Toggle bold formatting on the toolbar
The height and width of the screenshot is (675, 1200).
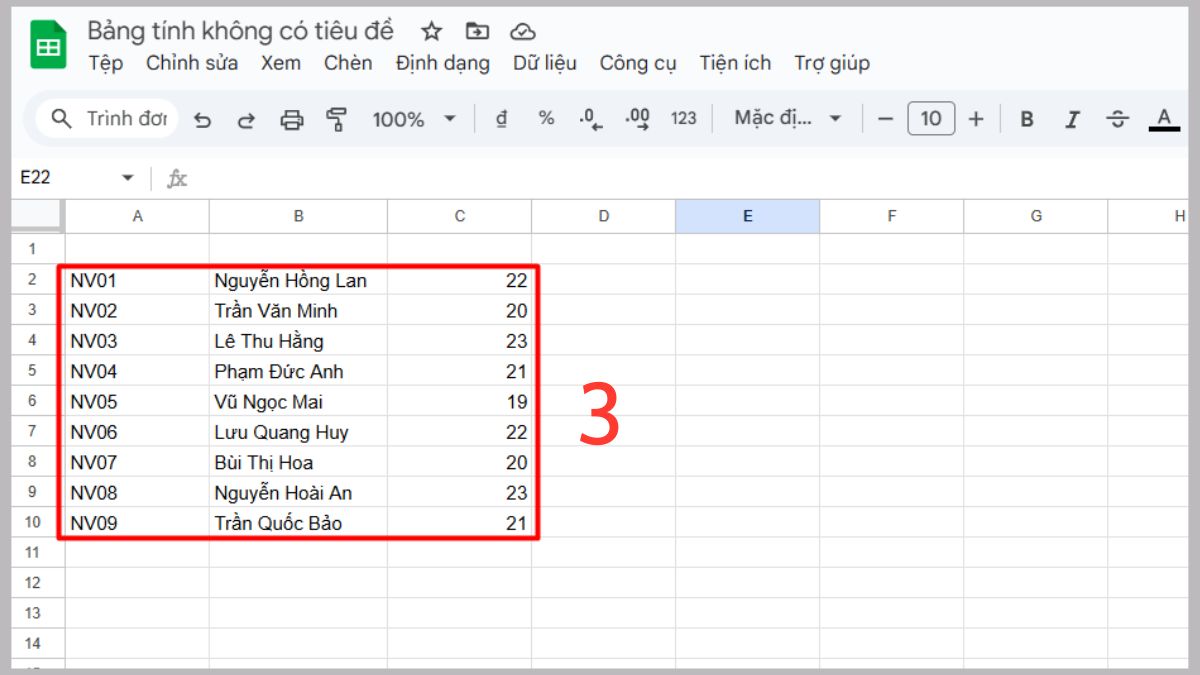(1026, 118)
